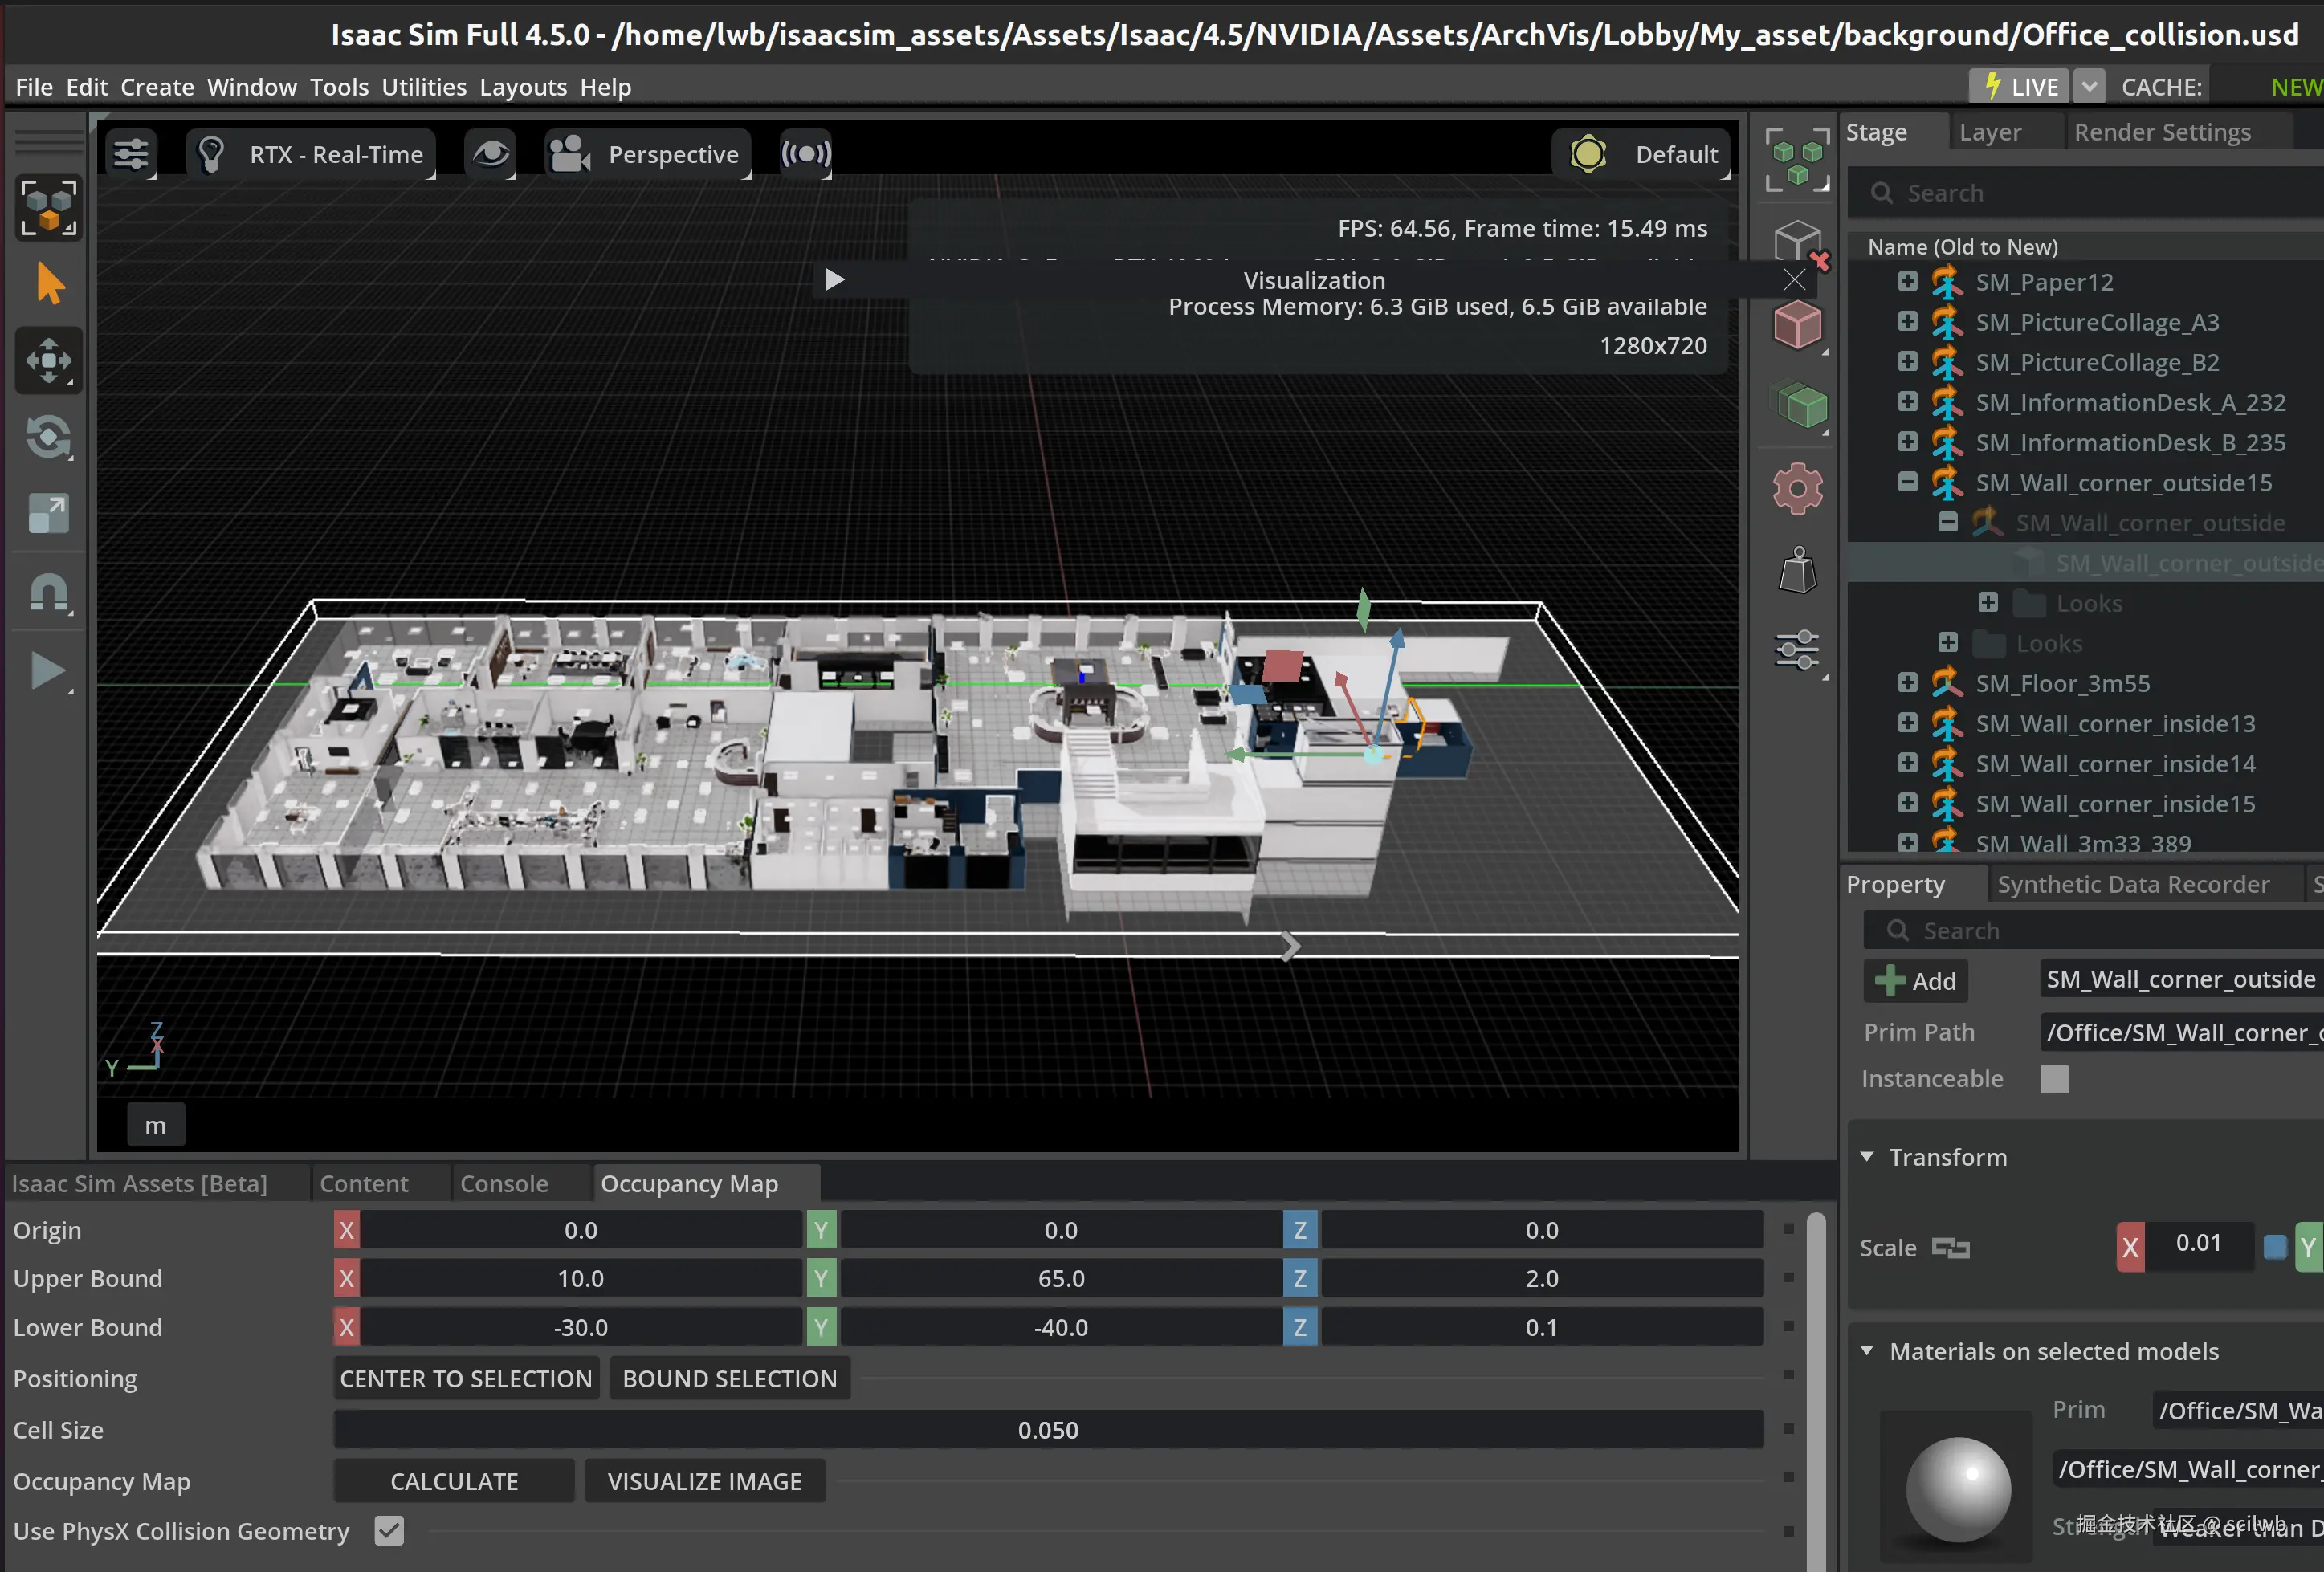Click the CALCULATE occupancy map button
Viewport: 2324px width, 1572px height.
point(454,1481)
